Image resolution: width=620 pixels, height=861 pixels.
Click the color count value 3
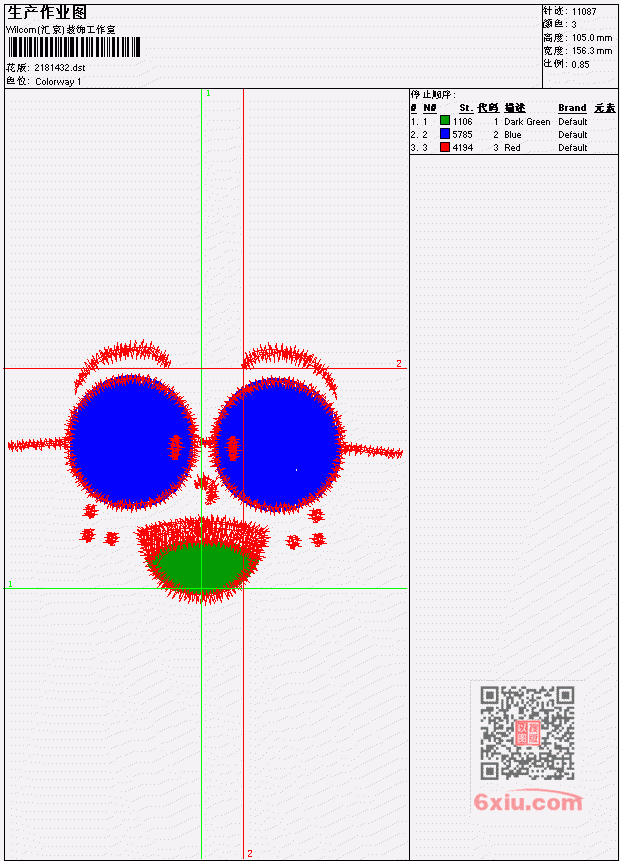point(574,25)
